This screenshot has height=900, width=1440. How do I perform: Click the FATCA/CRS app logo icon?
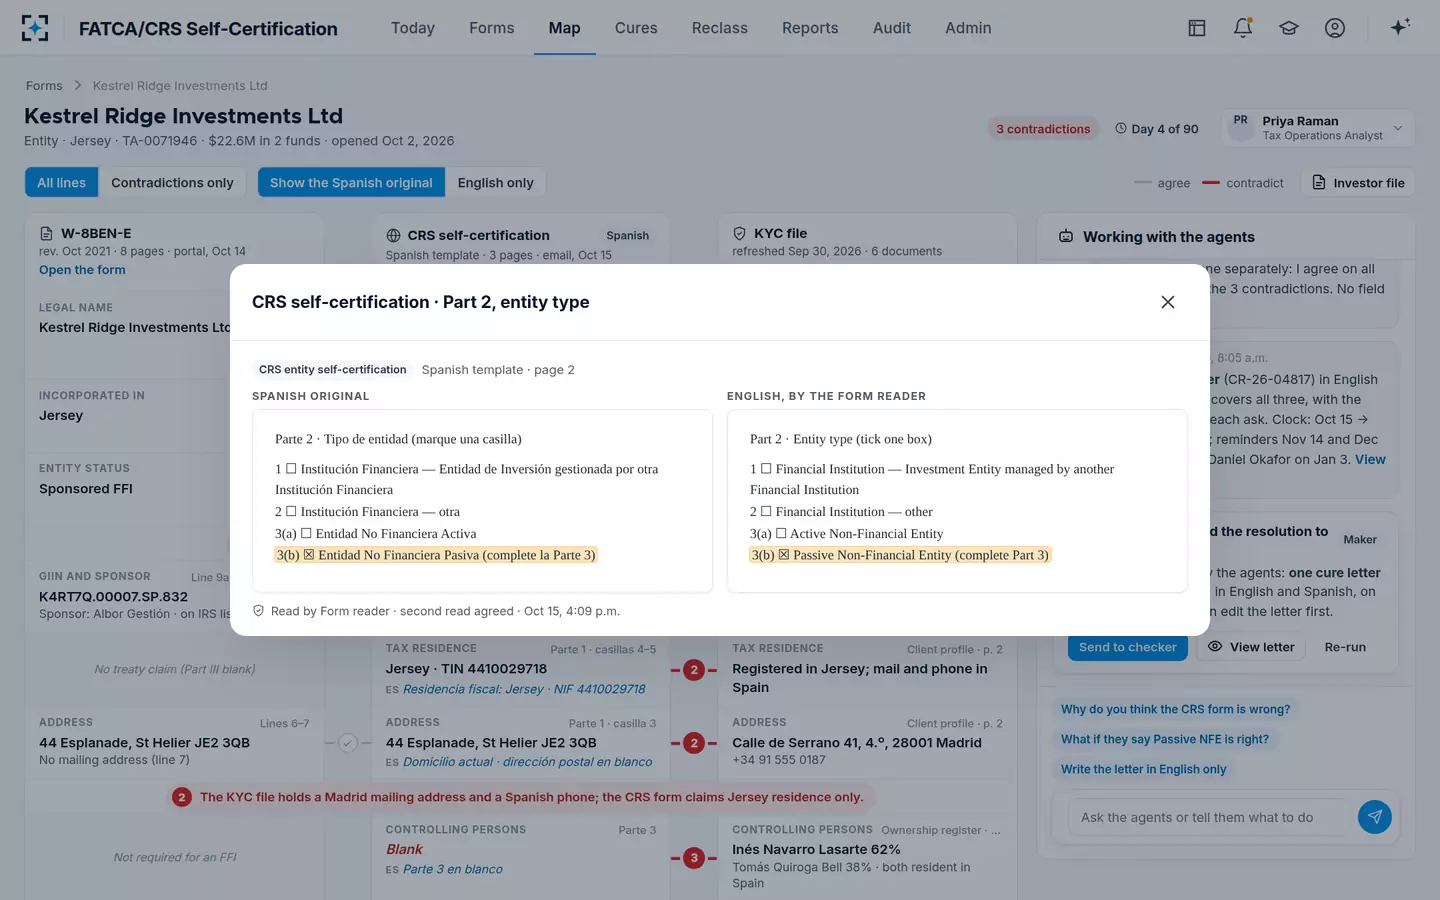point(35,28)
